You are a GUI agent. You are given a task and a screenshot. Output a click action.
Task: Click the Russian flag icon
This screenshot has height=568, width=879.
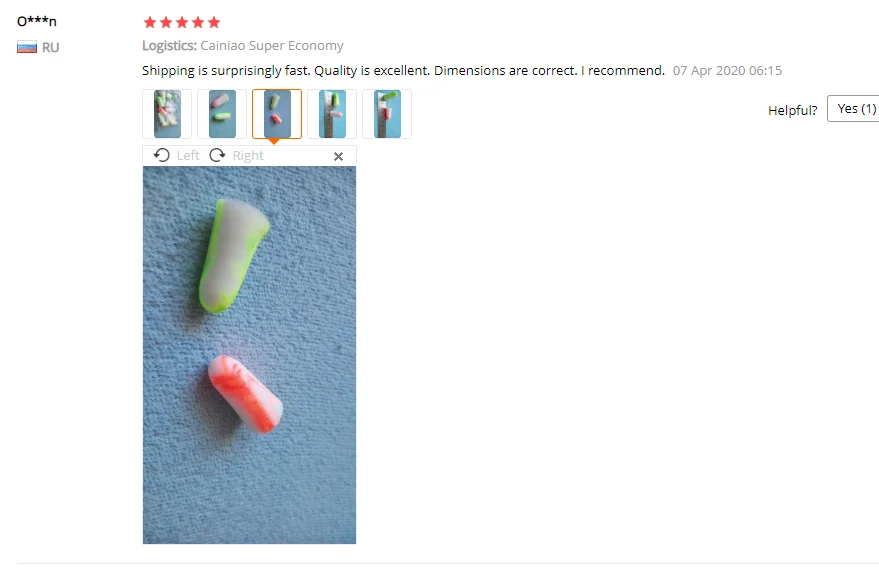27,47
